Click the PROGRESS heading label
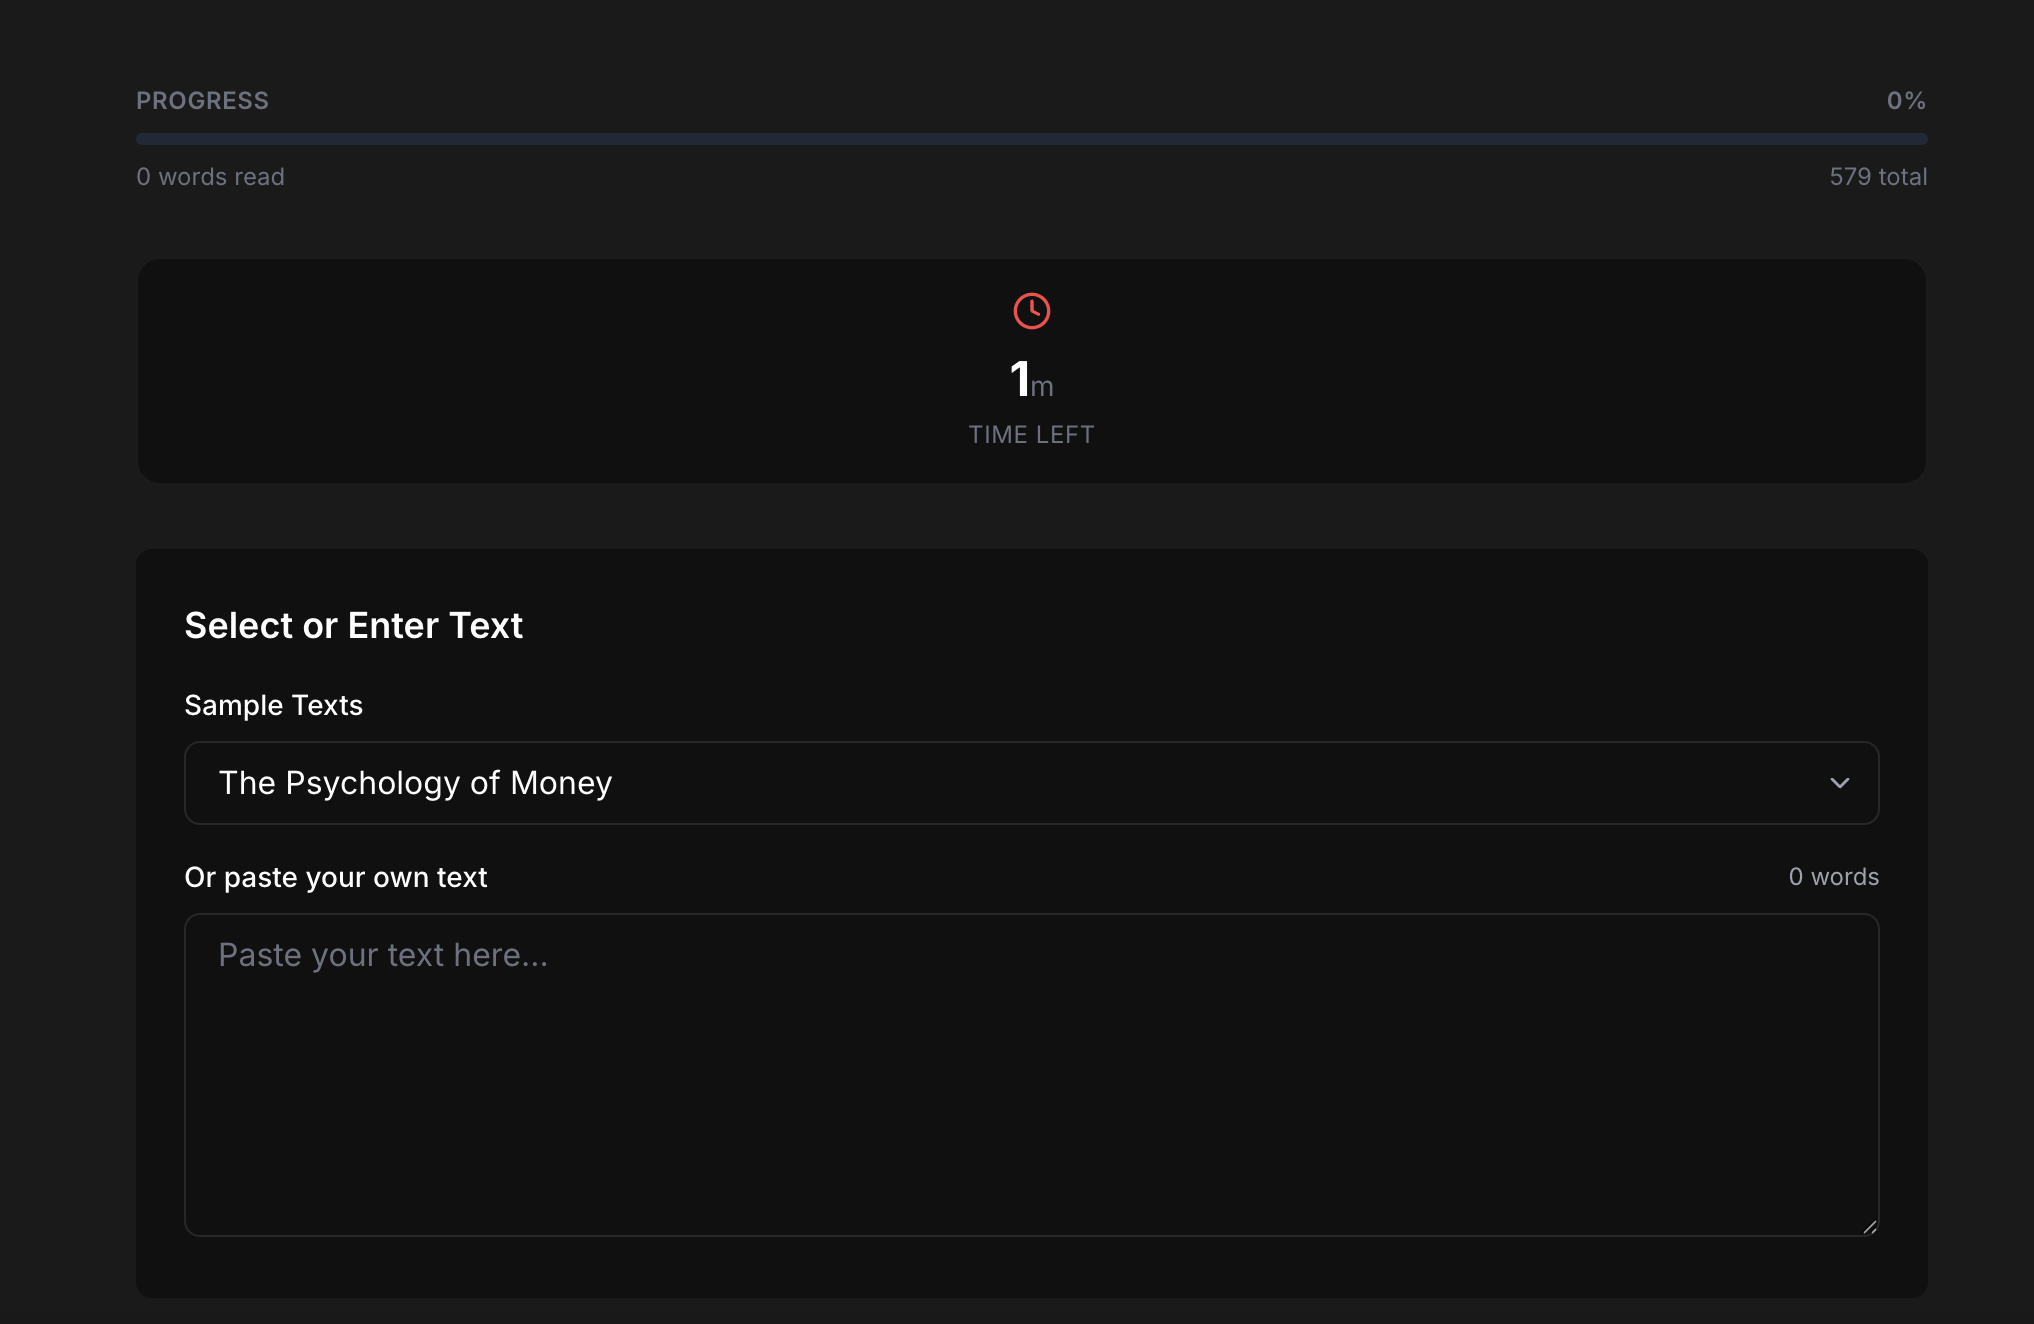Image resolution: width=2034 pixels, height=1324 pixels. tap(202, 101)
